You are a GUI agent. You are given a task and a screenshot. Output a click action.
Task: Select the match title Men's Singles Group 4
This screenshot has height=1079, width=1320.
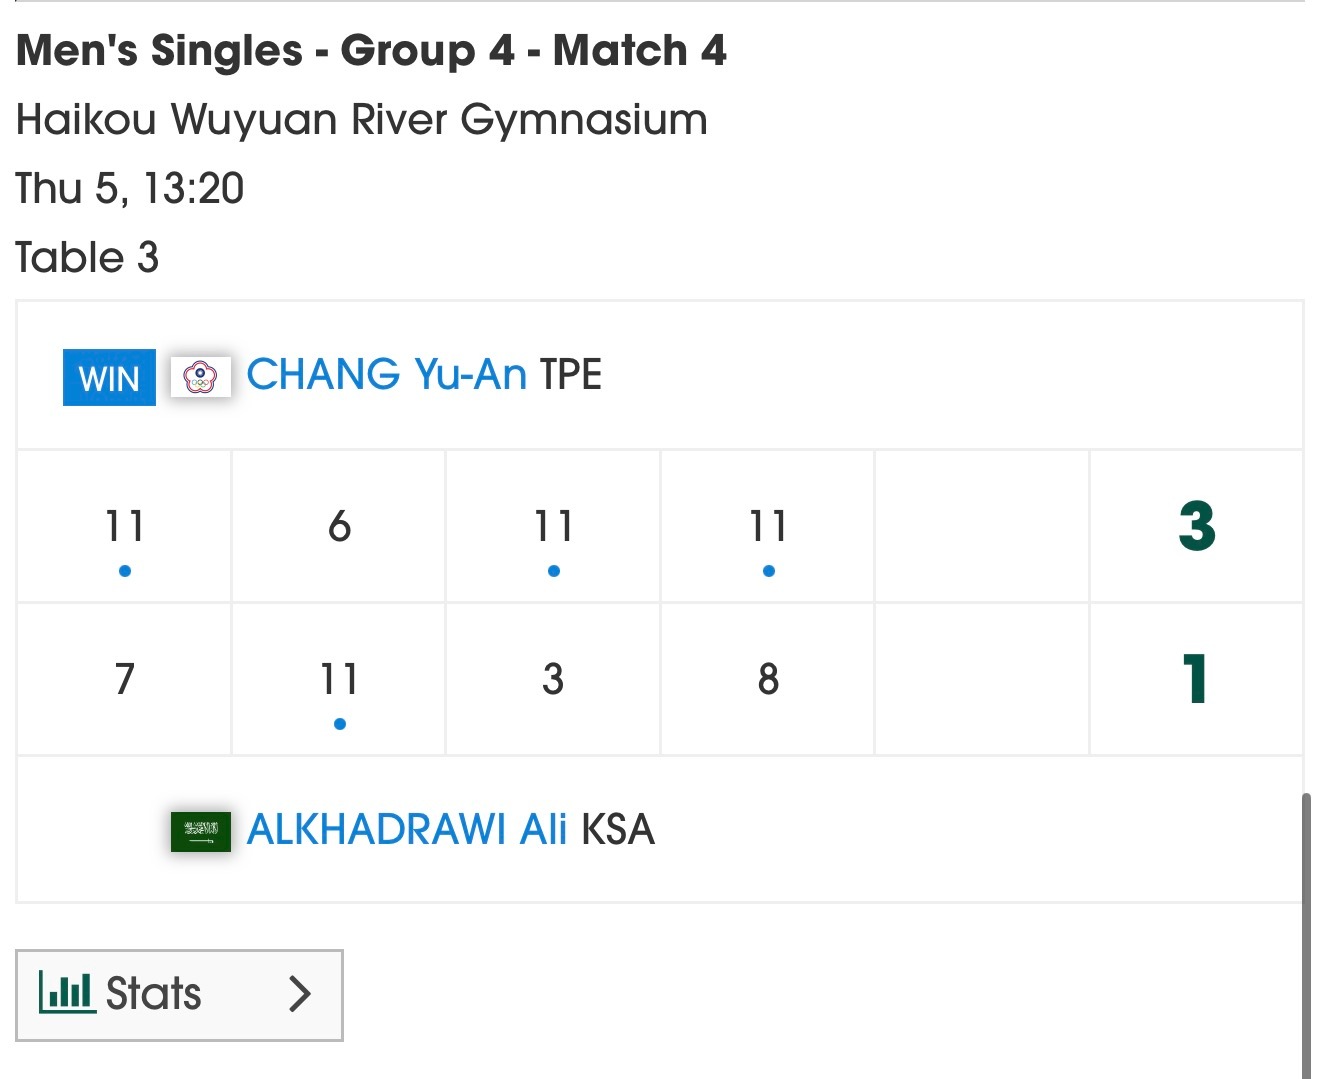pos(372,50)
